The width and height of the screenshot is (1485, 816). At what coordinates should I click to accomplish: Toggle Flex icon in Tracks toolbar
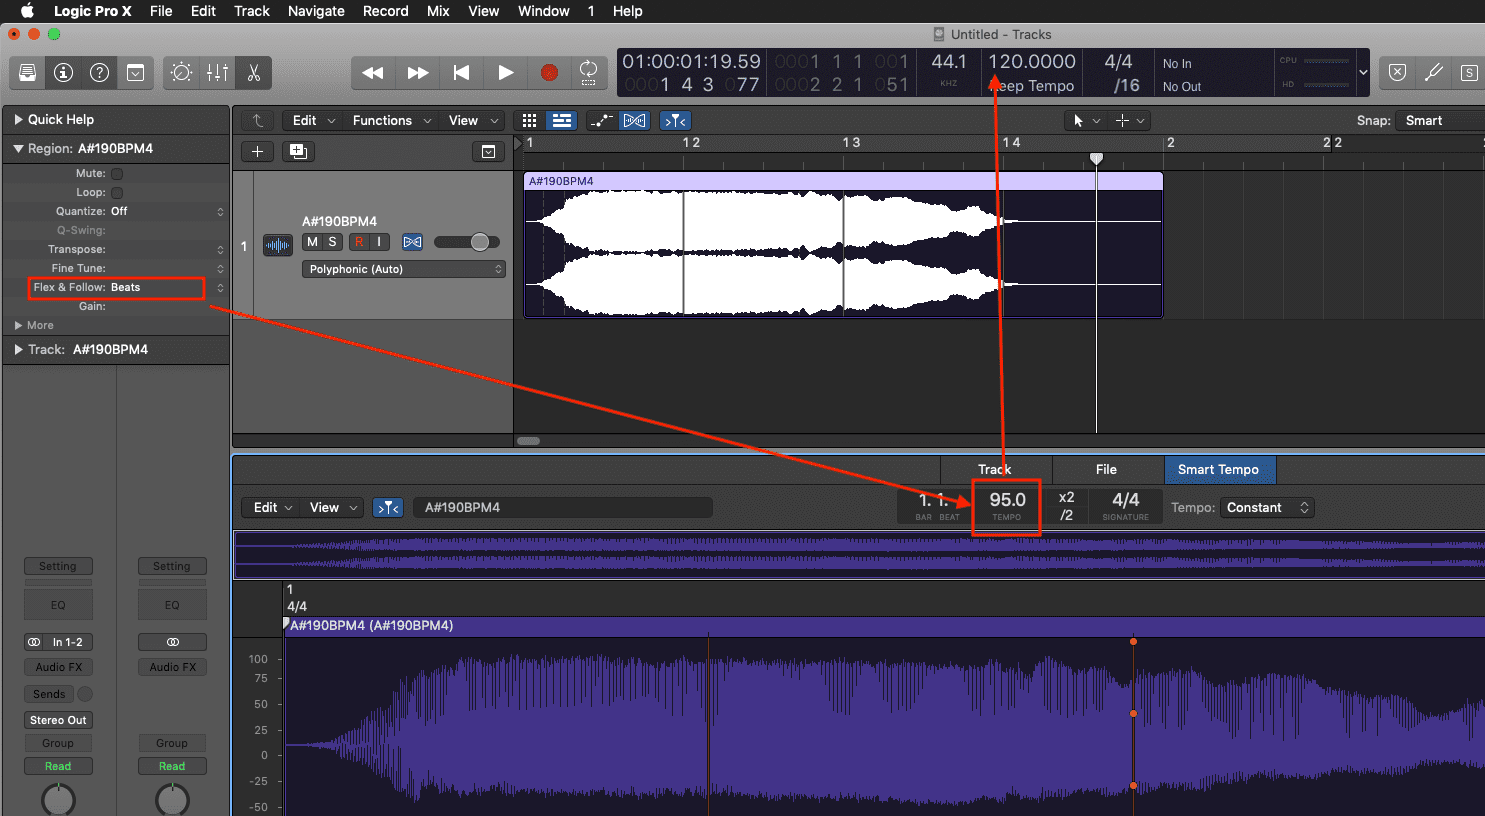pyautogui.click(x=634, y=121)
